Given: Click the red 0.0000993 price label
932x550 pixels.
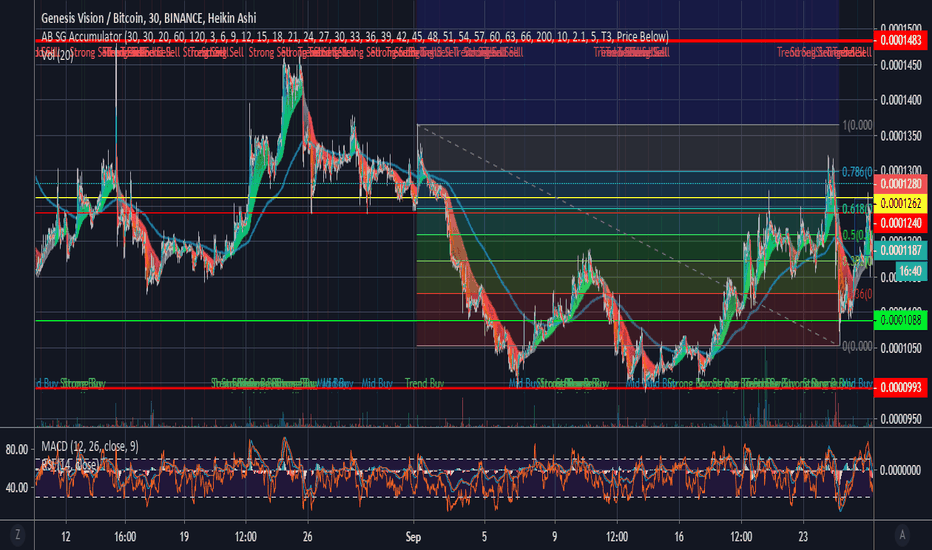Looking at the screenshot, I should pos(900,388).
